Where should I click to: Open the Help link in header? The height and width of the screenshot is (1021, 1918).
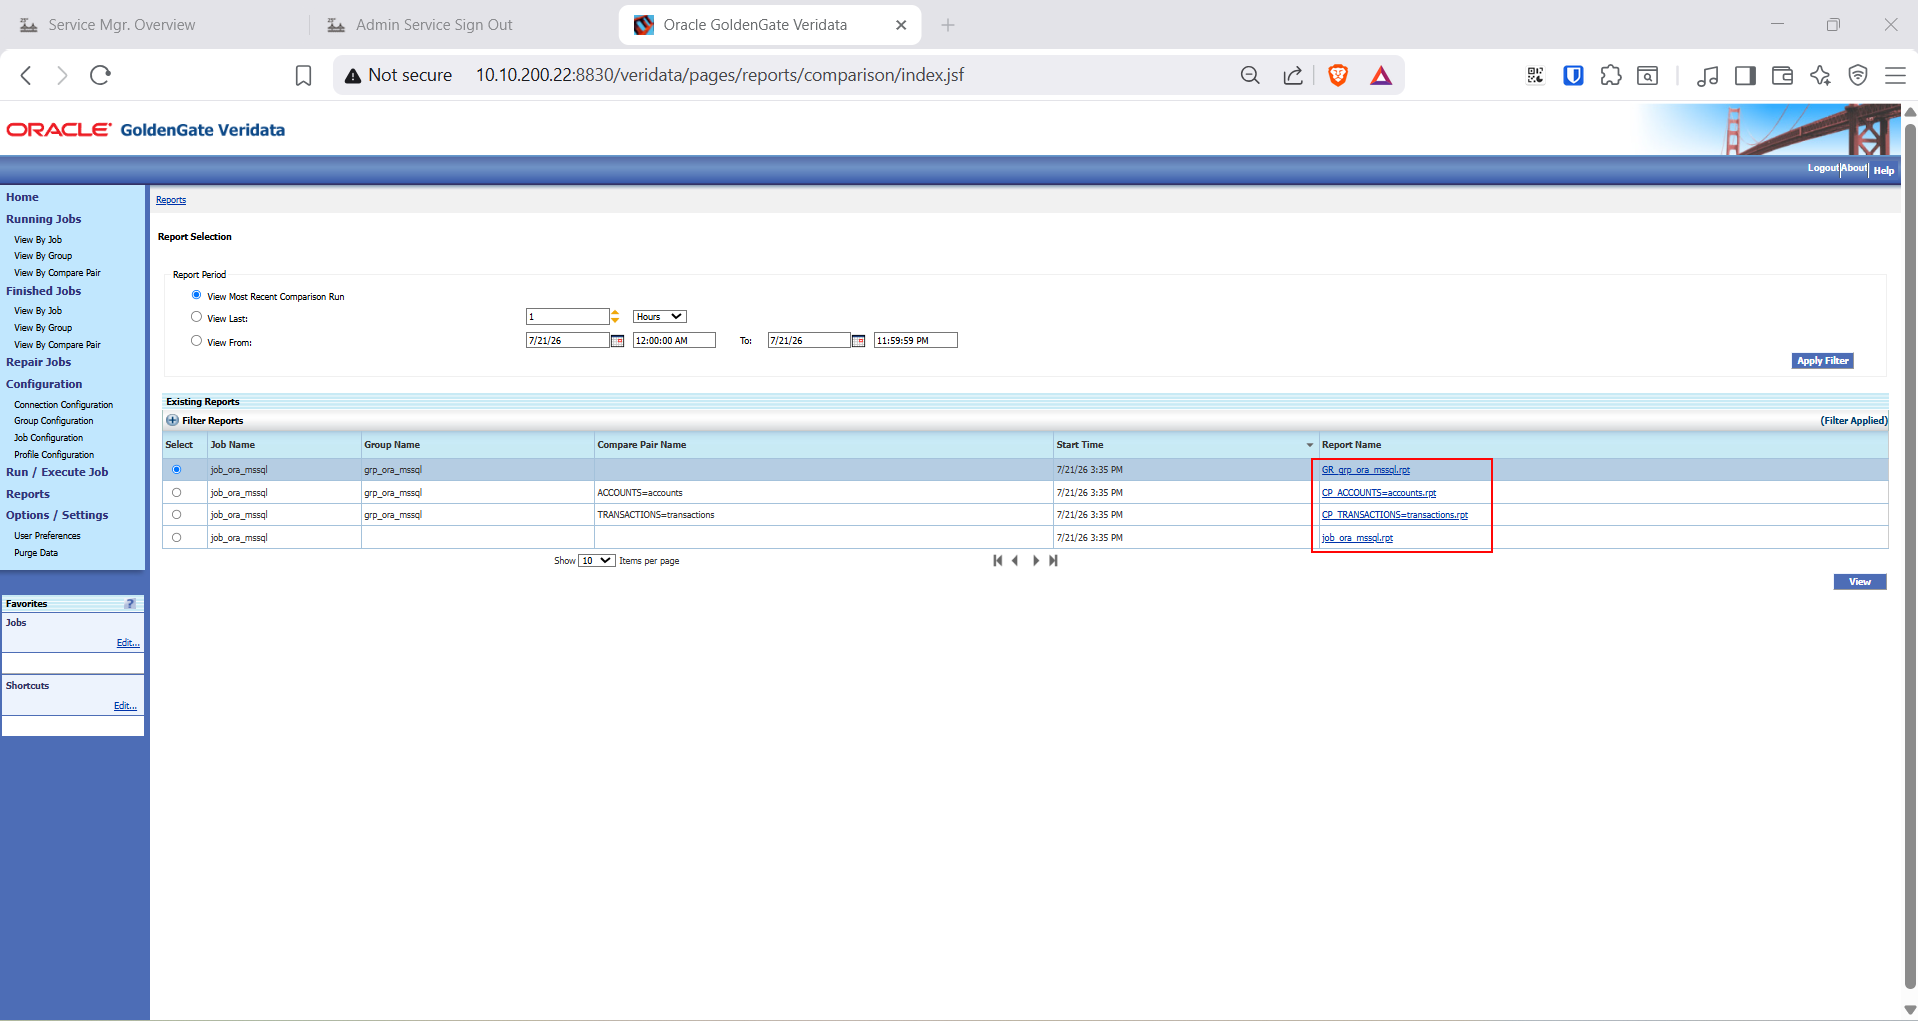click(1884, 171)
